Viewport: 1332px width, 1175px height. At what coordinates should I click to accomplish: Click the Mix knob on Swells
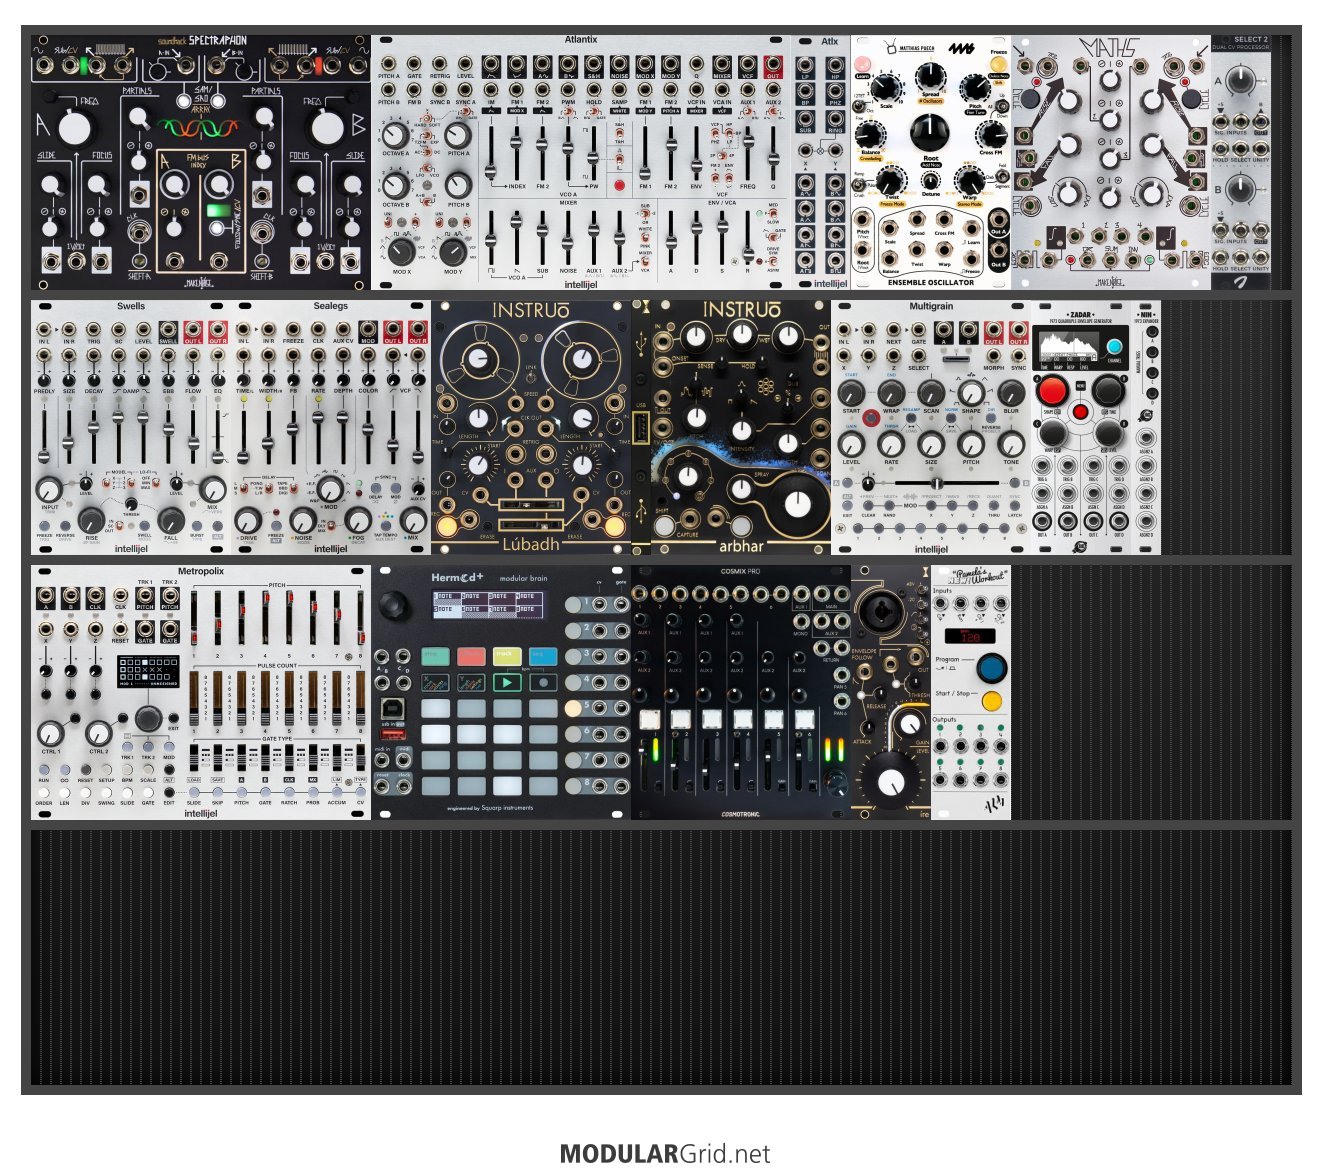212,490
